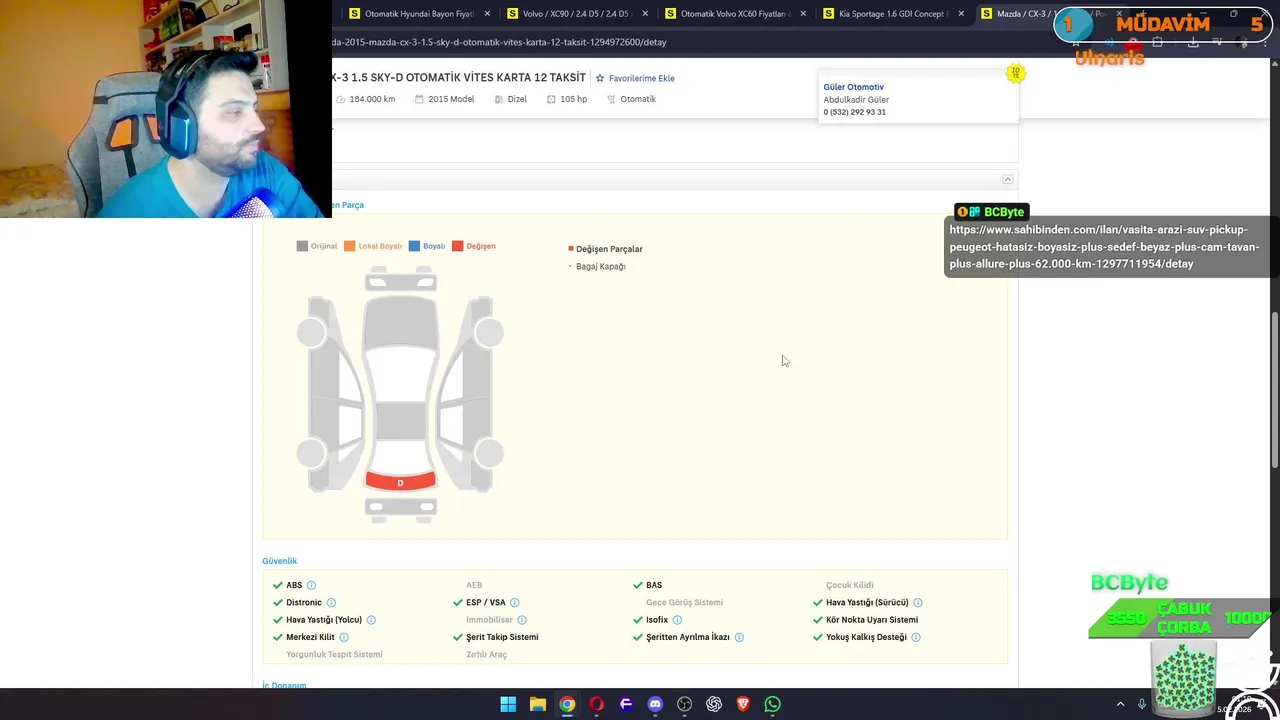Screen dimensions: 1280x720
Task: Click the Değişen Parçalar label
Action: click(x=609, y=249)
